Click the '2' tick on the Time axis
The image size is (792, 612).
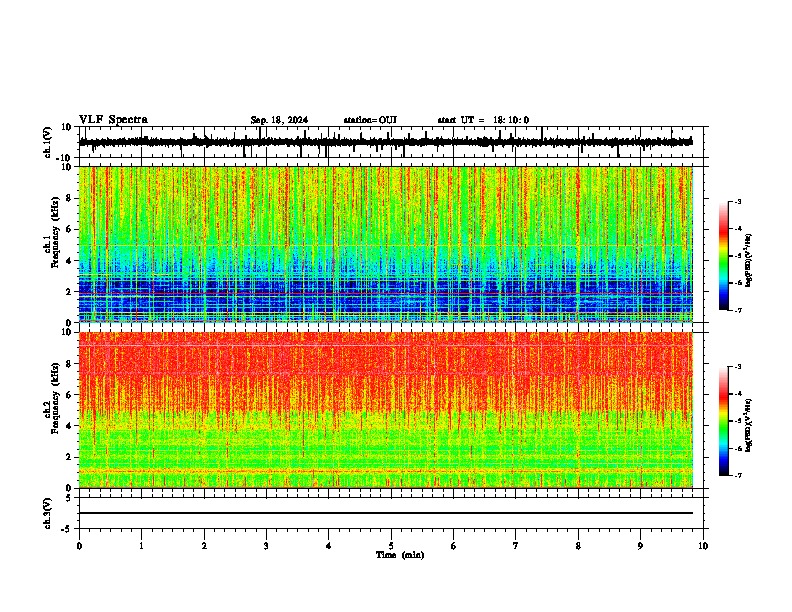click(x=204, y=546)
